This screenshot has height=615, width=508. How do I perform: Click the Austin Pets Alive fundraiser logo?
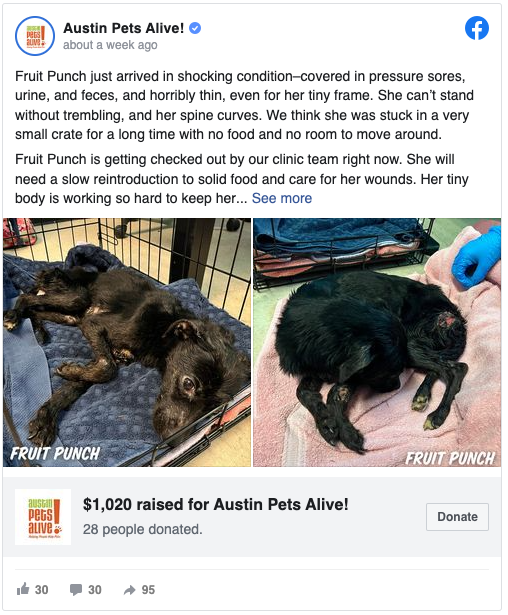coord(43,517)
